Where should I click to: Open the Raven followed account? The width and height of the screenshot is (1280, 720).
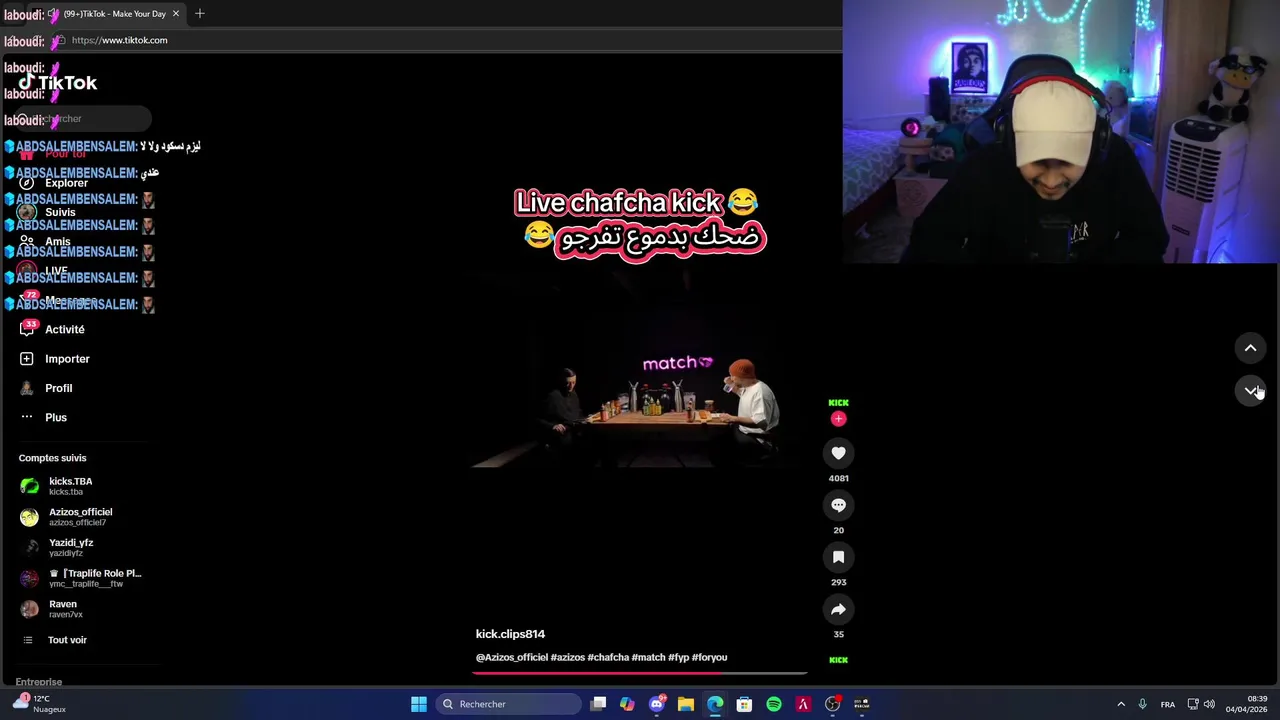(x=82, y=608)
